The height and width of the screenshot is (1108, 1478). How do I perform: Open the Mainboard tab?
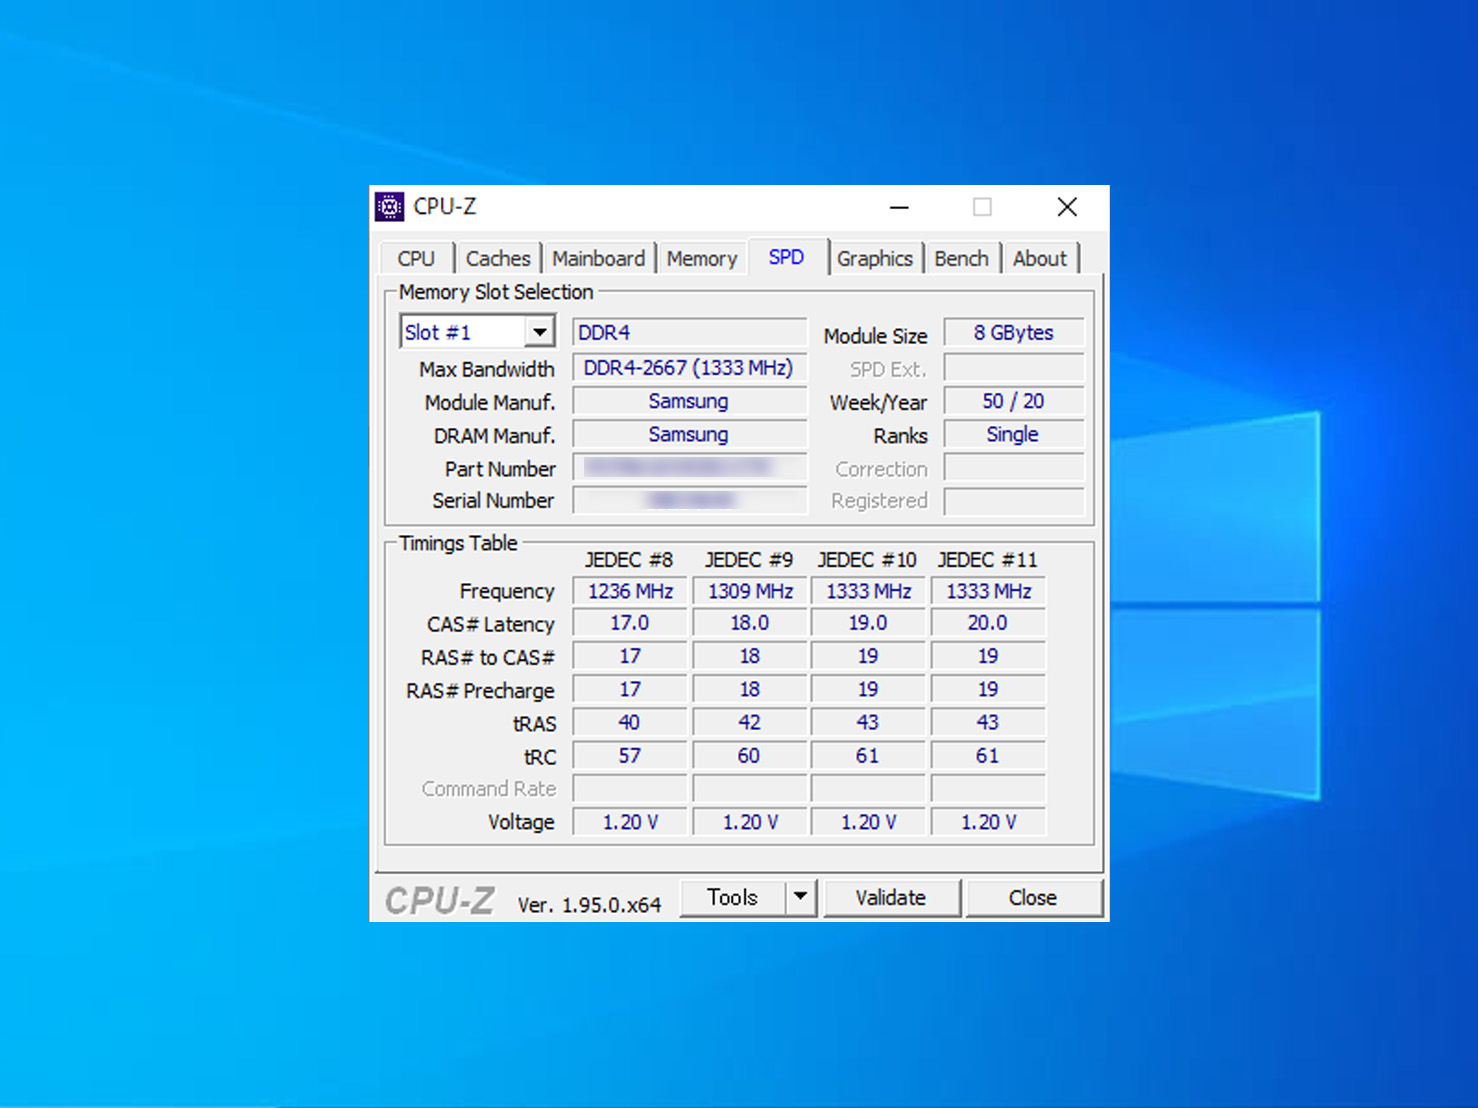pyautogui.click(x=598, y=258)
